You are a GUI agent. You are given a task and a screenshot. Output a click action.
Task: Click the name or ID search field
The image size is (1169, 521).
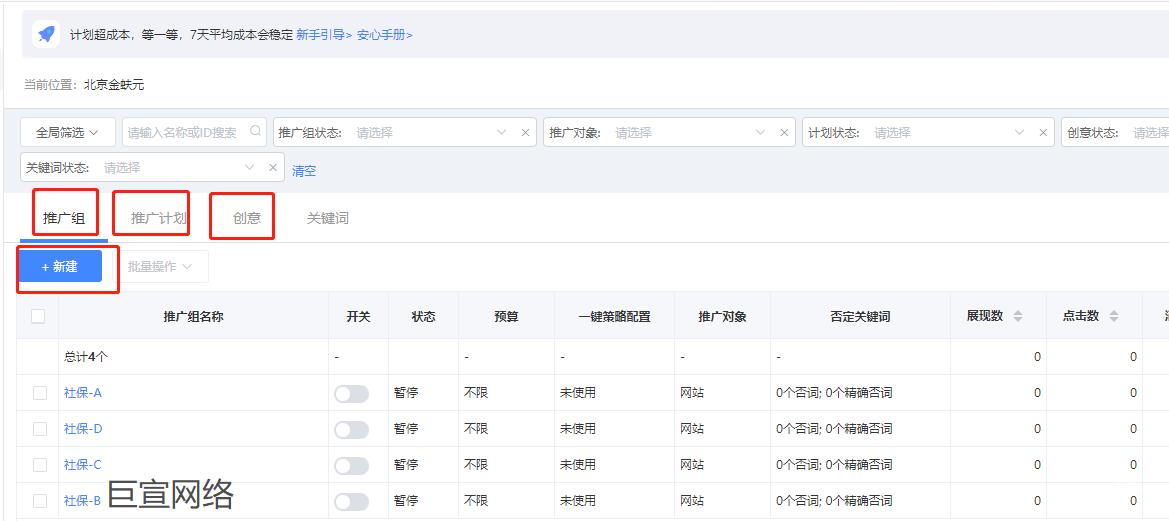click(185, 132)
